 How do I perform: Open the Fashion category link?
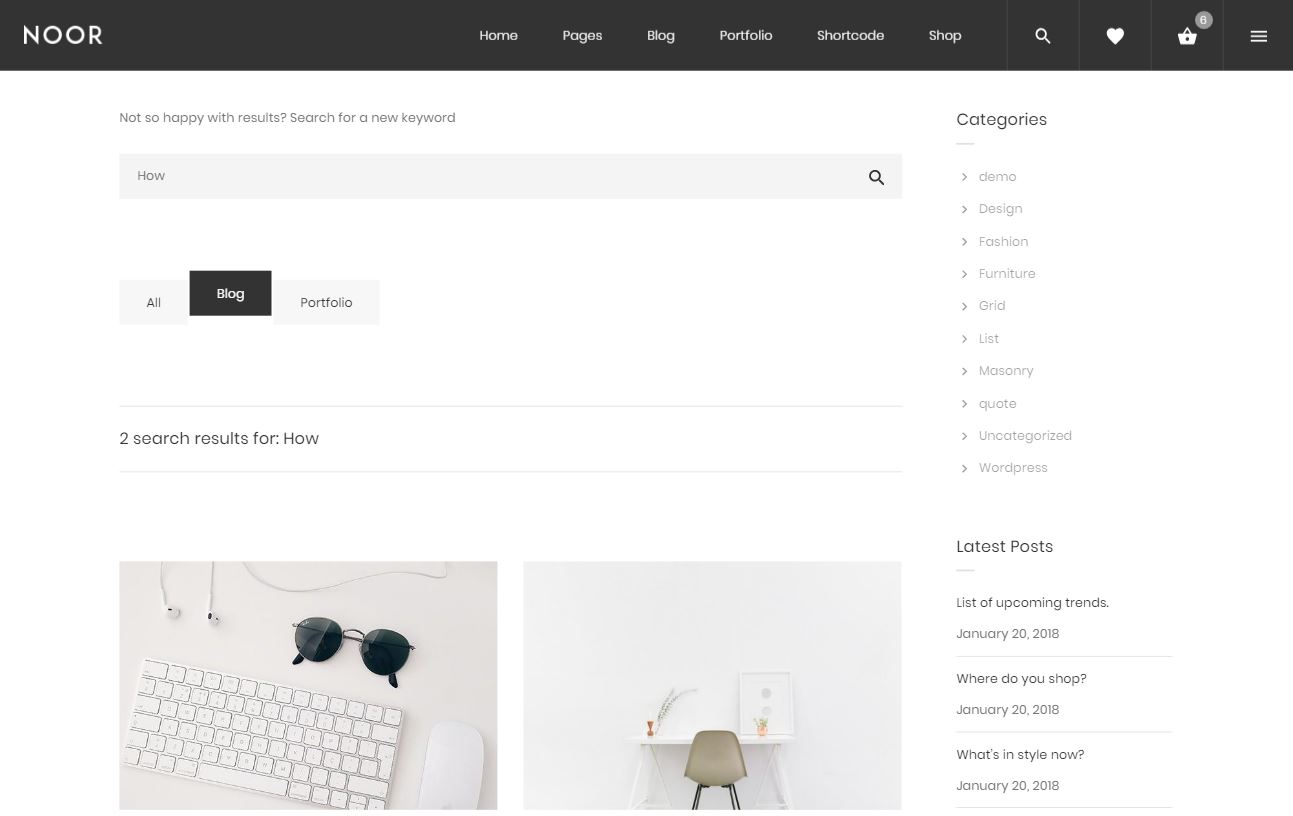(1003, 242)
